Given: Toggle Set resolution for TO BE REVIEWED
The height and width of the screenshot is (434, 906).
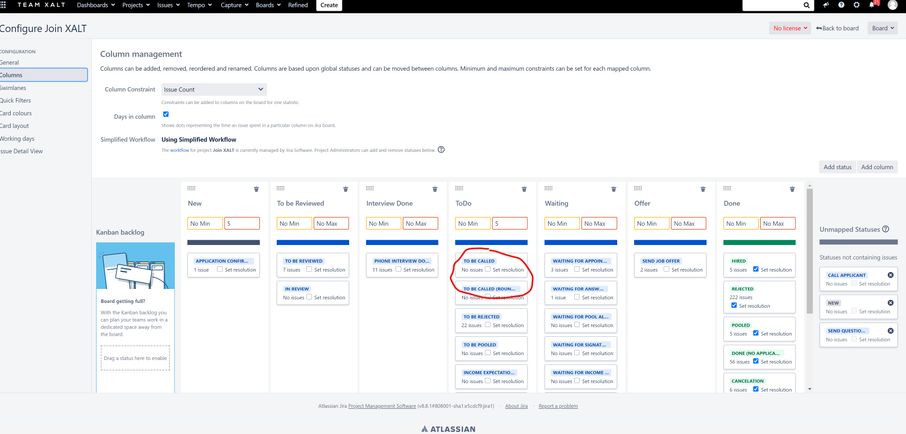Looking at the screenshot, I should tap(309, 269).
